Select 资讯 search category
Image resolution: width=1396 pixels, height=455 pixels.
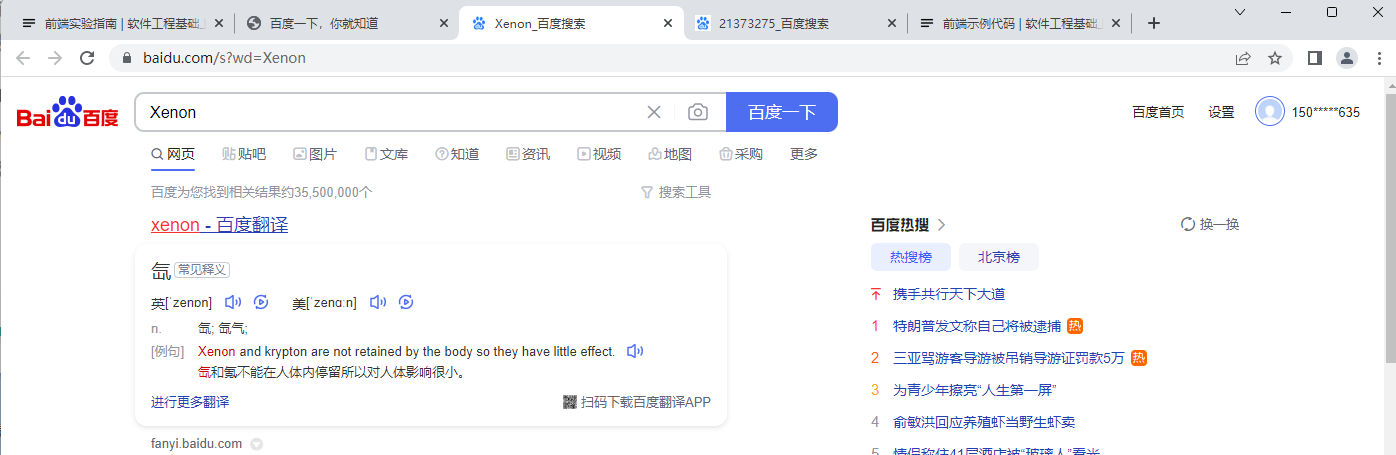click(x=528, y=154)
